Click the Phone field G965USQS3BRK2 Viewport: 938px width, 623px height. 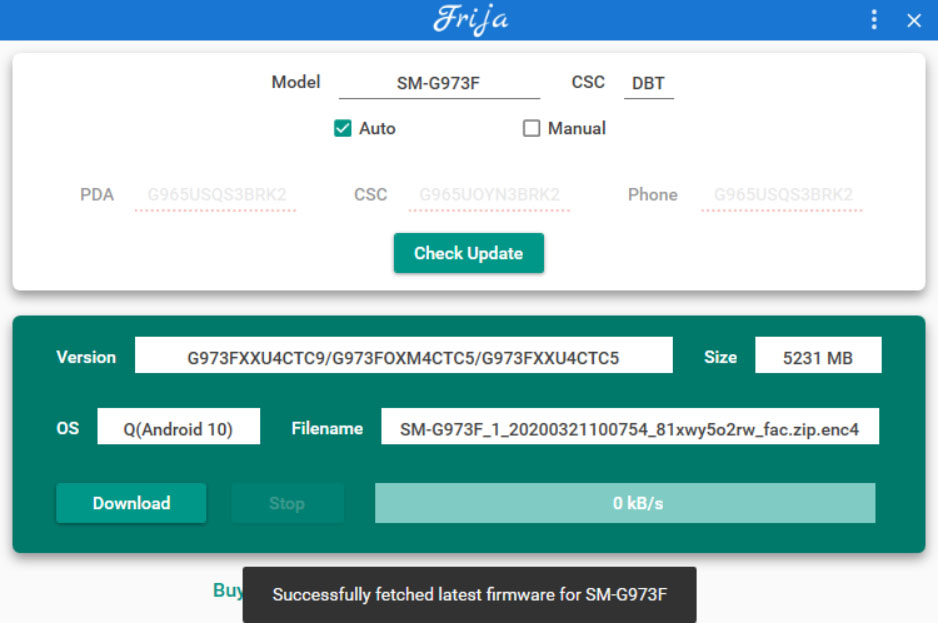782,195
